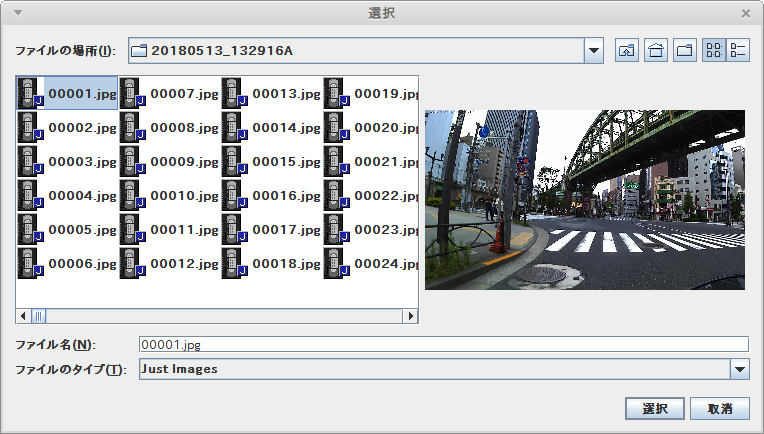Click the icon of 00003.jpg
764x434 pixels.
pyautogui.click(x=31, y=161)
